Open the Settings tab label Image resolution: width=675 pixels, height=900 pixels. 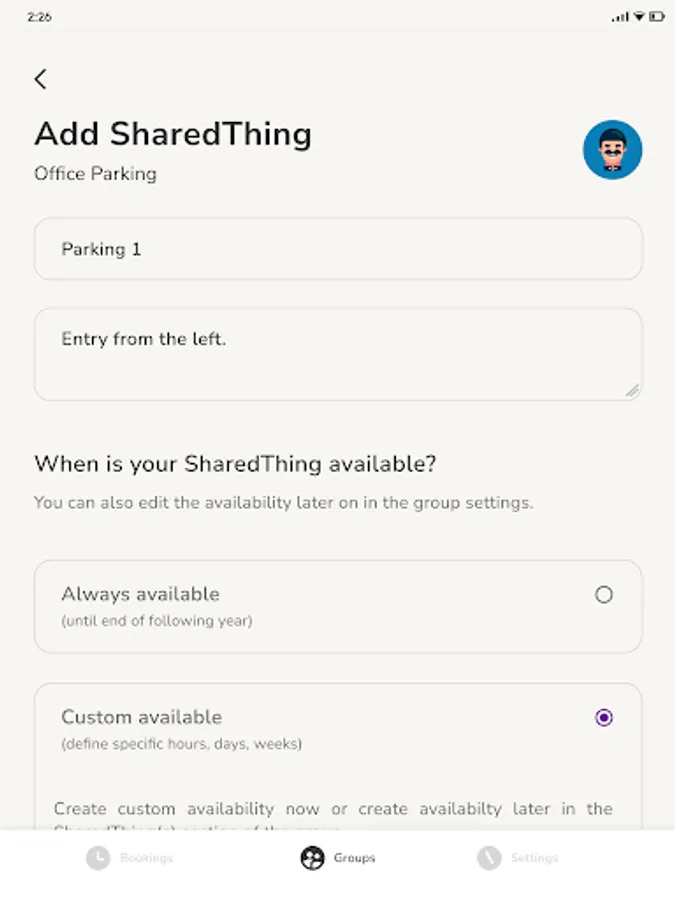(x=534, y=858)
